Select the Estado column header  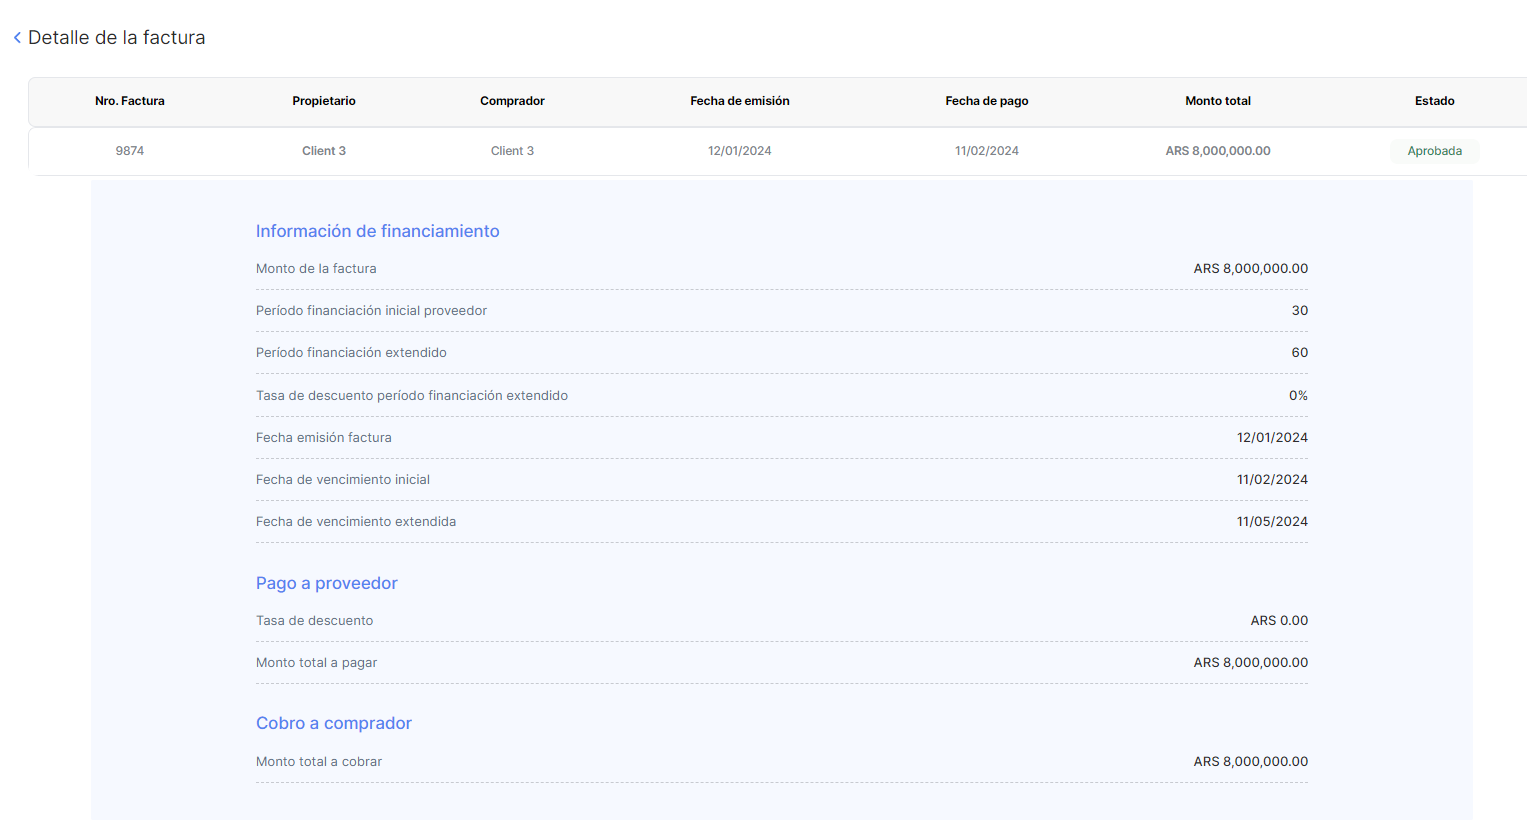1434,101
